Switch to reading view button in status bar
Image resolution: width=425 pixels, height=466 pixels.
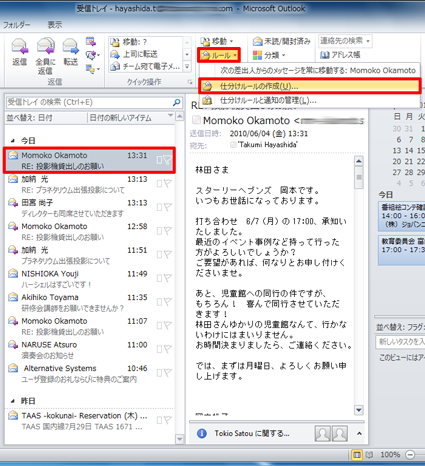tap(369, 455)
